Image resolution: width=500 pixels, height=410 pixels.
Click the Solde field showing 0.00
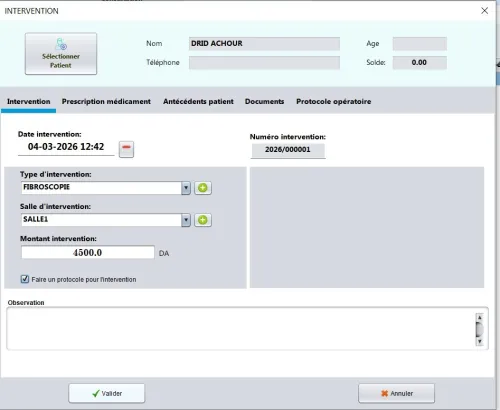pos(420,63)
